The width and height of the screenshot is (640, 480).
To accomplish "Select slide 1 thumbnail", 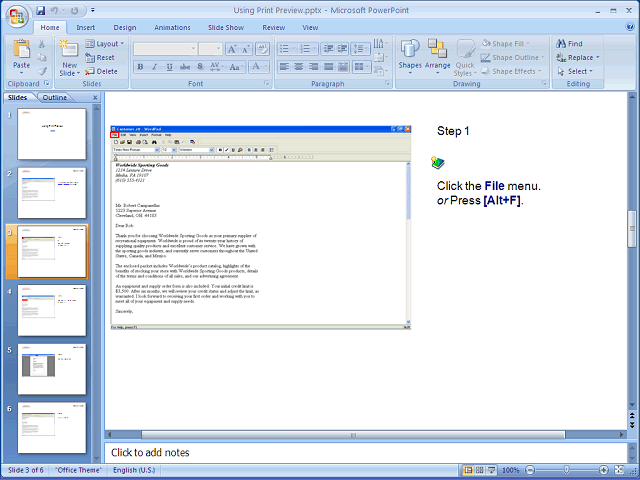I will [52, 134].
